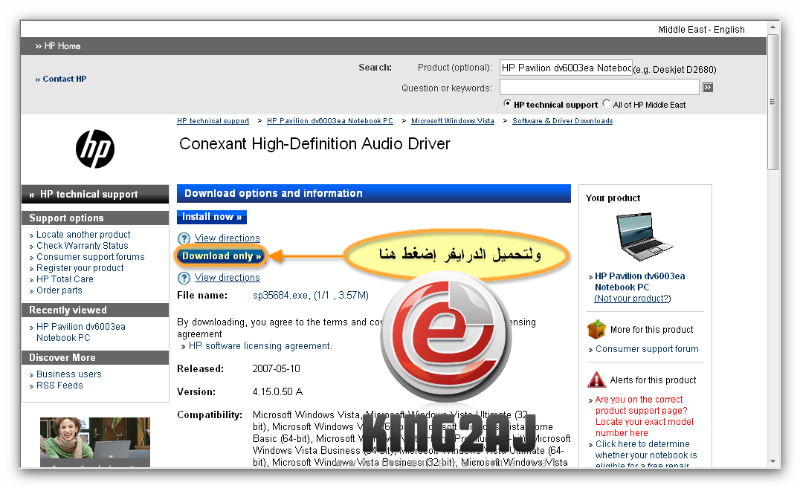The width and height of the screenshot is (800, 488).
Task: Click the search go button icon
Action: [707, 88]
